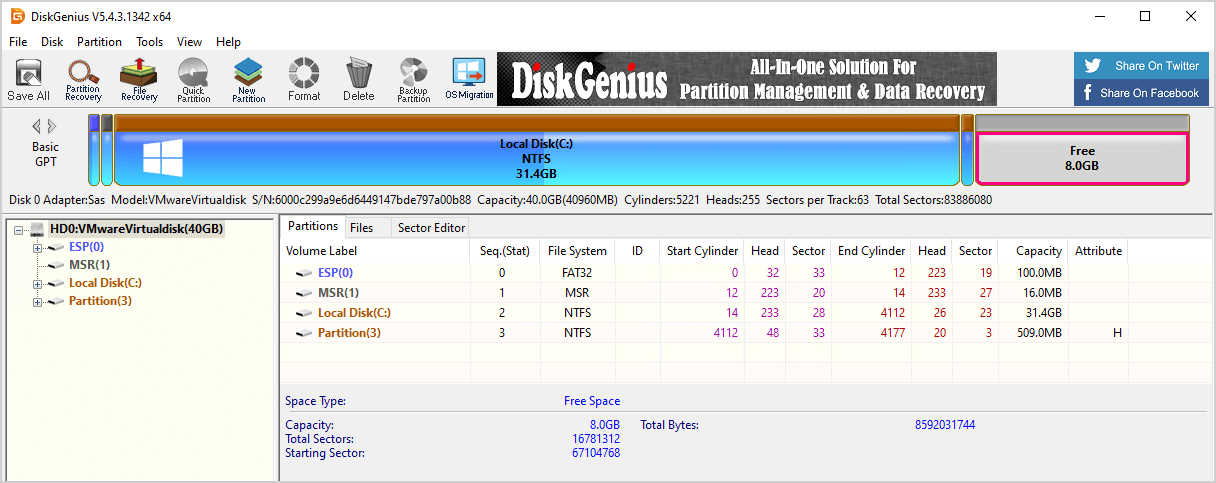Click Quick Partition icon
Viewport: 1216px width, 483px height.
(194, 80)
